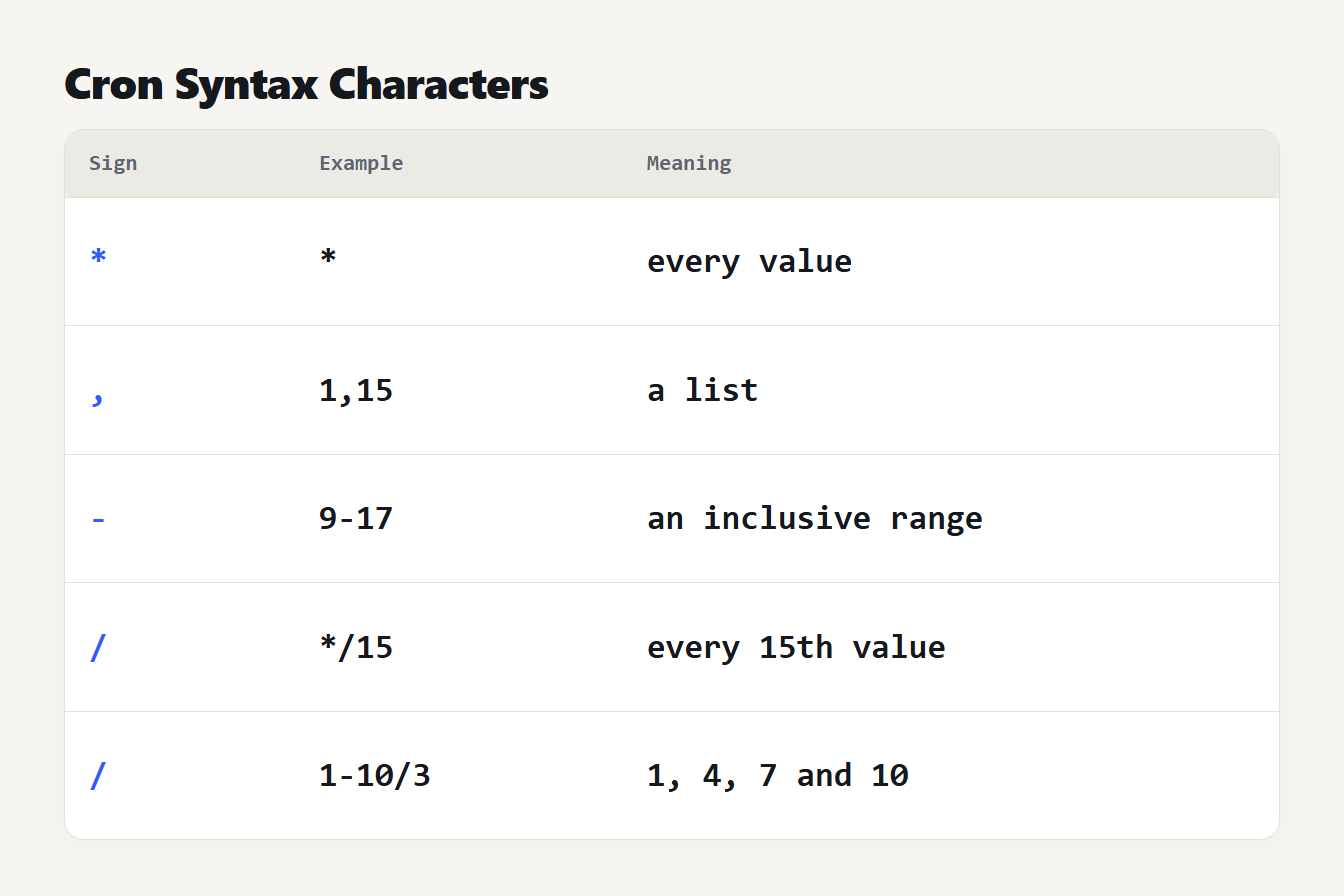Select the "Meaning" column header
The image size is (1344, 896).
pos(689,163)
